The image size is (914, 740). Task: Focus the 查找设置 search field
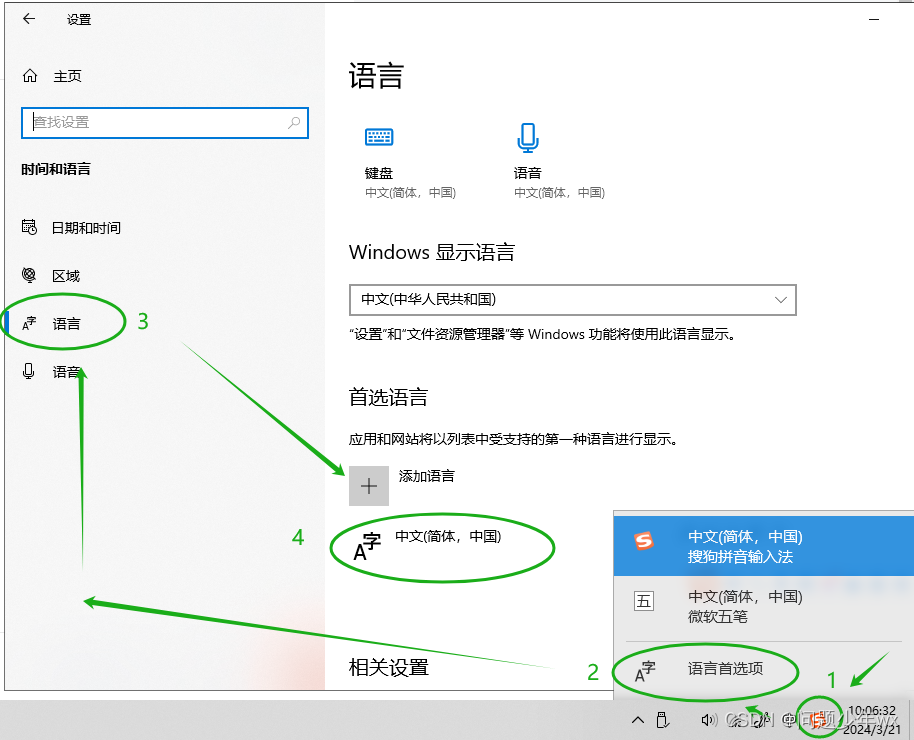tap(165, 122)
